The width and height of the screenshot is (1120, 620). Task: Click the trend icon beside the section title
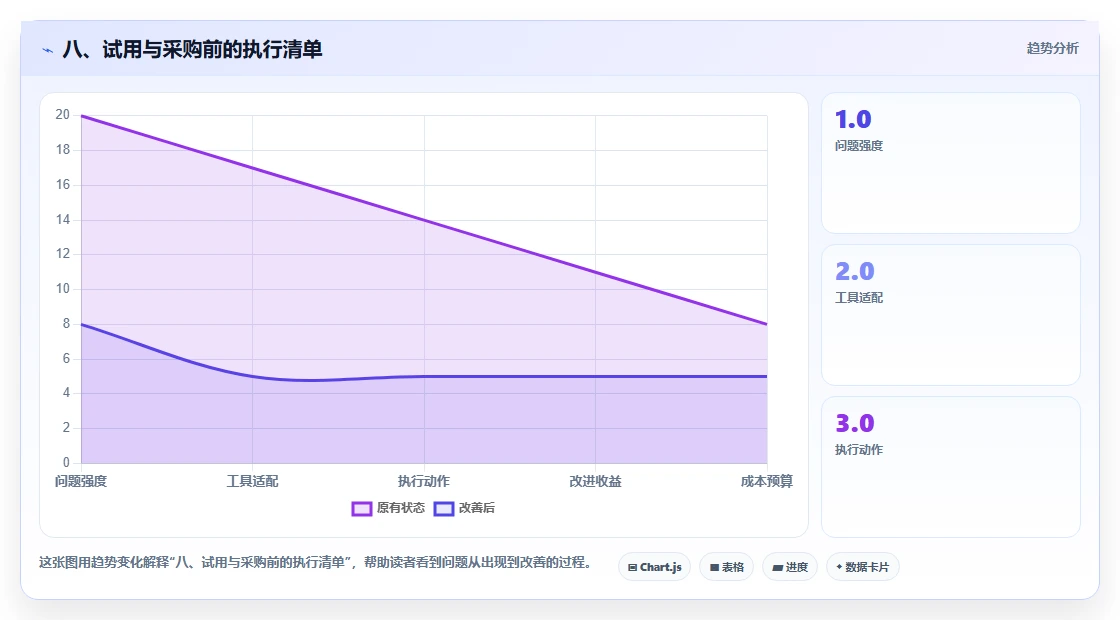click(x=48, y=50)
